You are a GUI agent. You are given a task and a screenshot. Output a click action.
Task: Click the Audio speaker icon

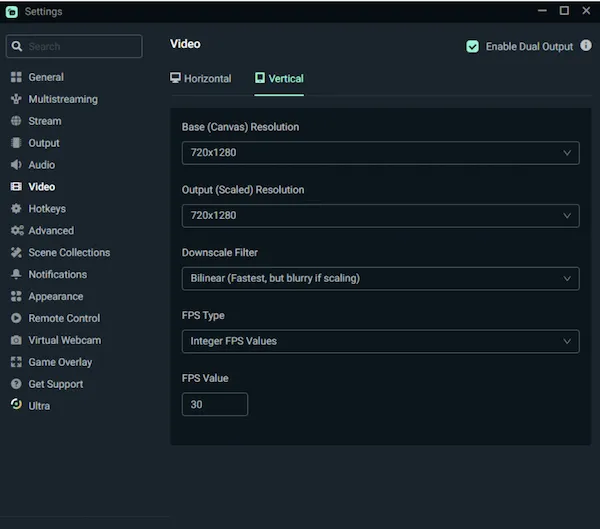coord(16,165)
